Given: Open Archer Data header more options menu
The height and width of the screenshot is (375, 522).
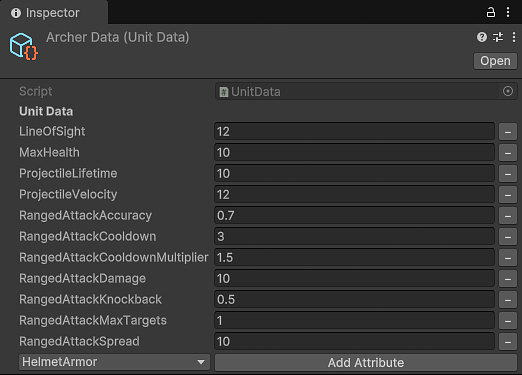Looking at the screenshot, I should pos(514,37).
